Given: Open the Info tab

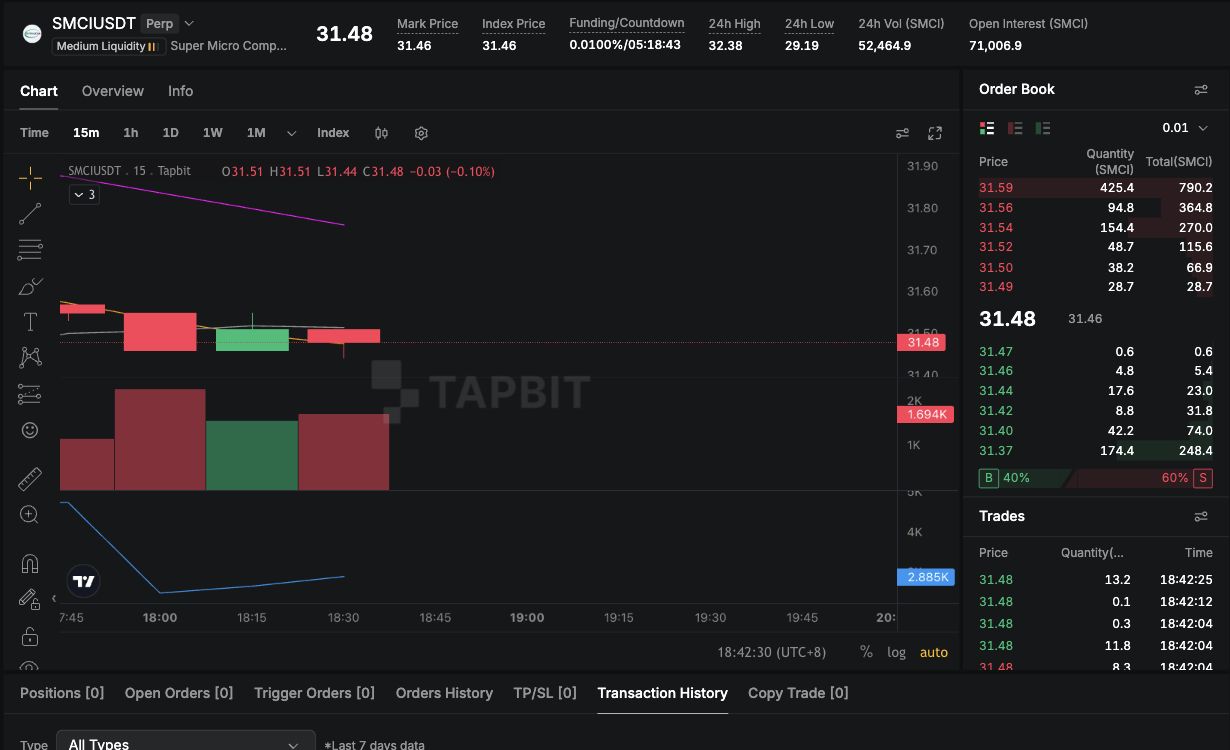Looking at the screenshot, I should [181, 91].
